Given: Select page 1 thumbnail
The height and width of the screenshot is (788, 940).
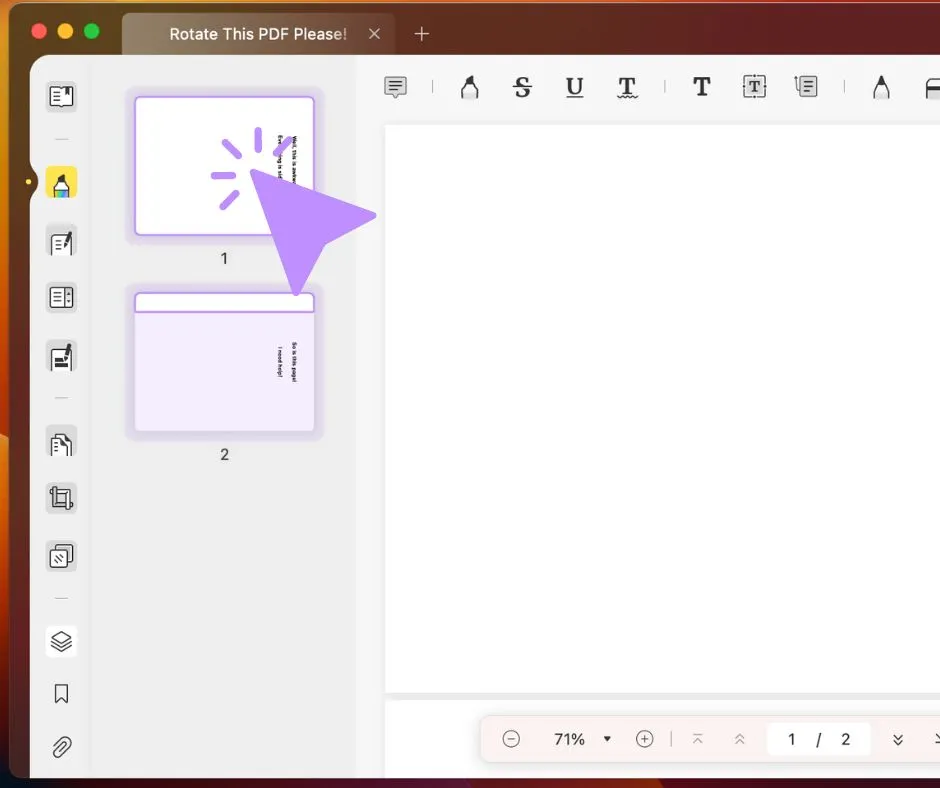Looking at the screenshot, I should click(224, 166).
